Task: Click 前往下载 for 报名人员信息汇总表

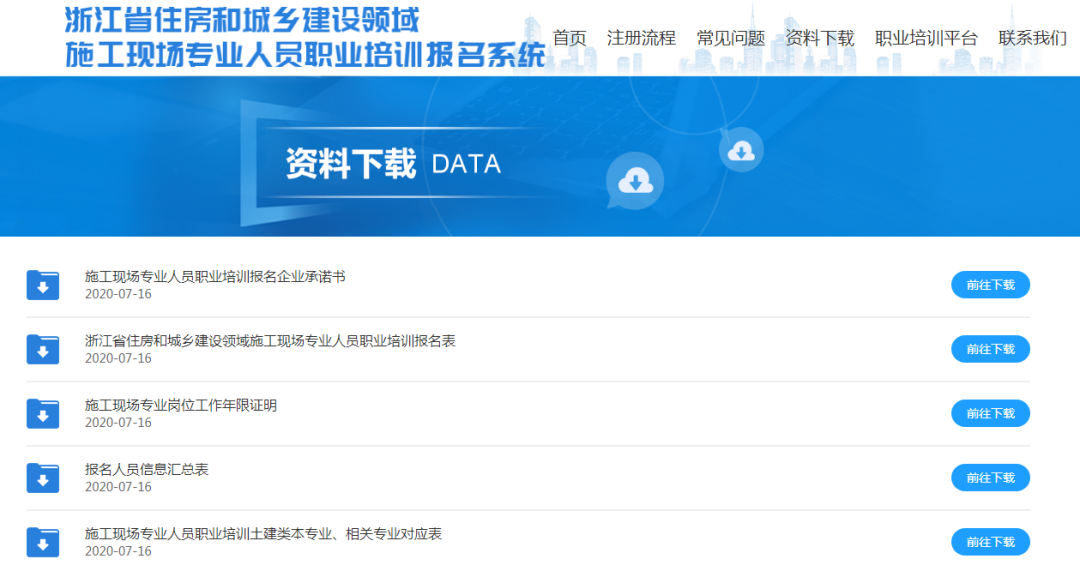Action: pyautogui.click(x=990, y=477)
